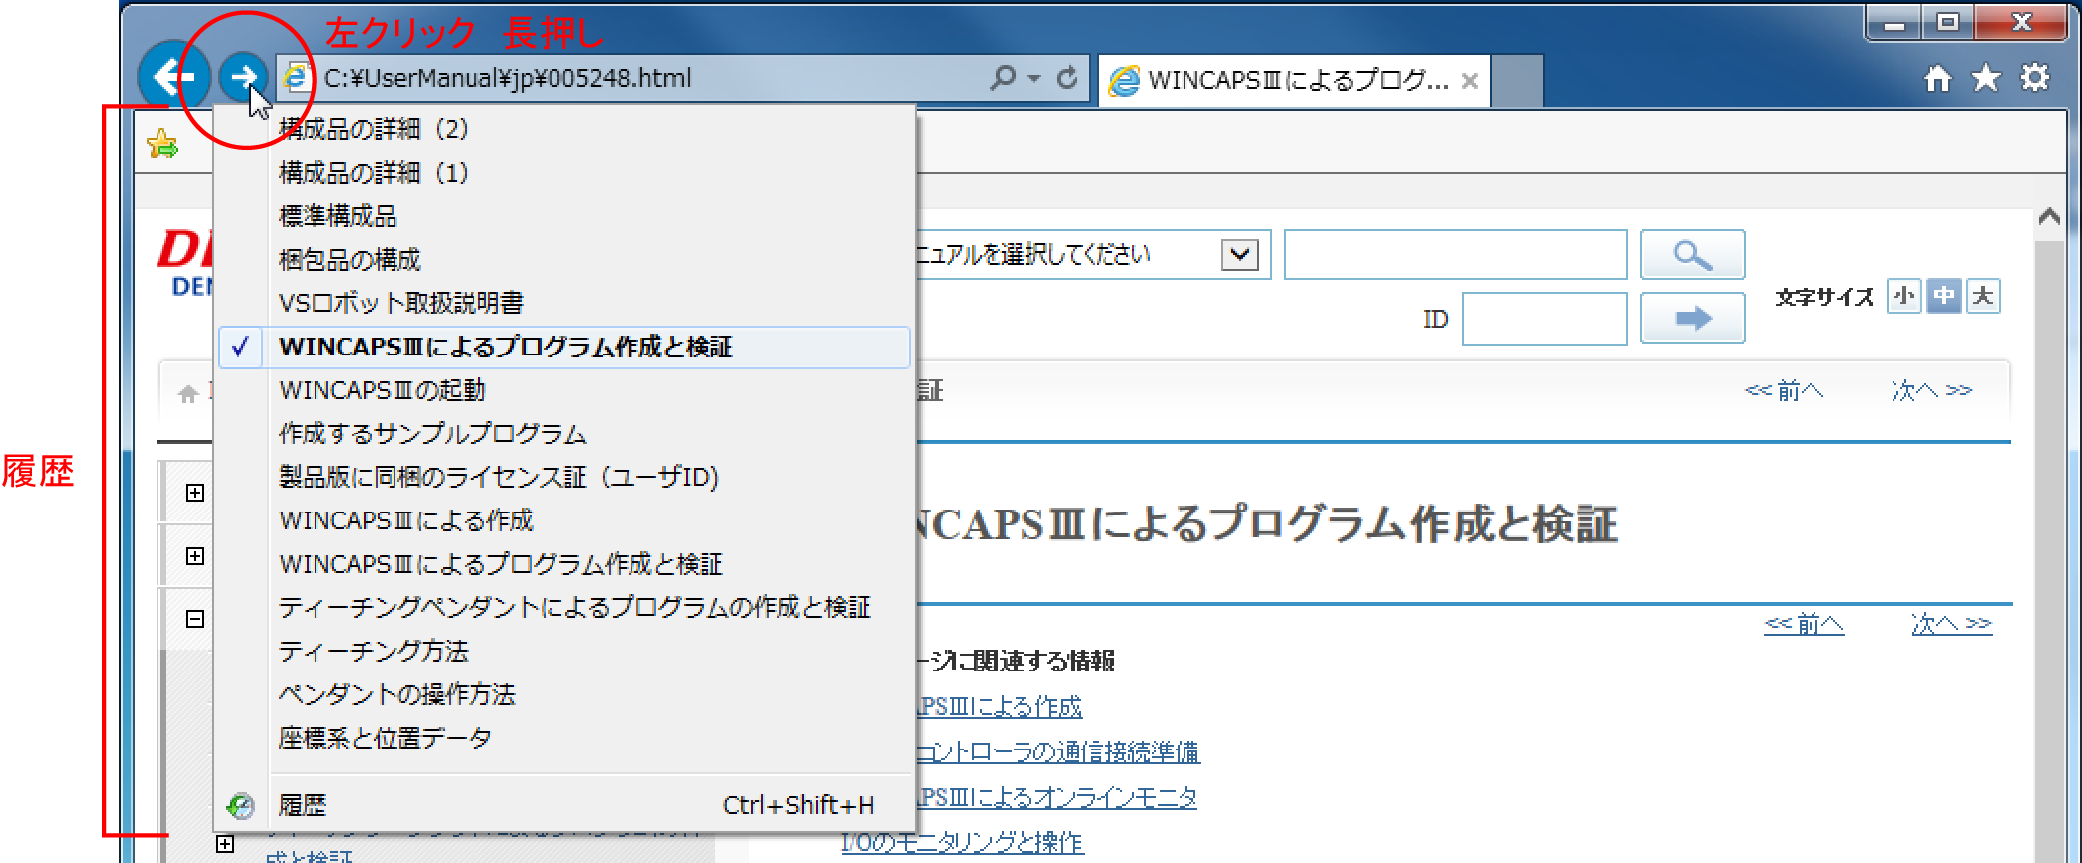Open the Tools gear icon
Viewport: 2082px width, 863px height.
click(x=2035, y=78)
